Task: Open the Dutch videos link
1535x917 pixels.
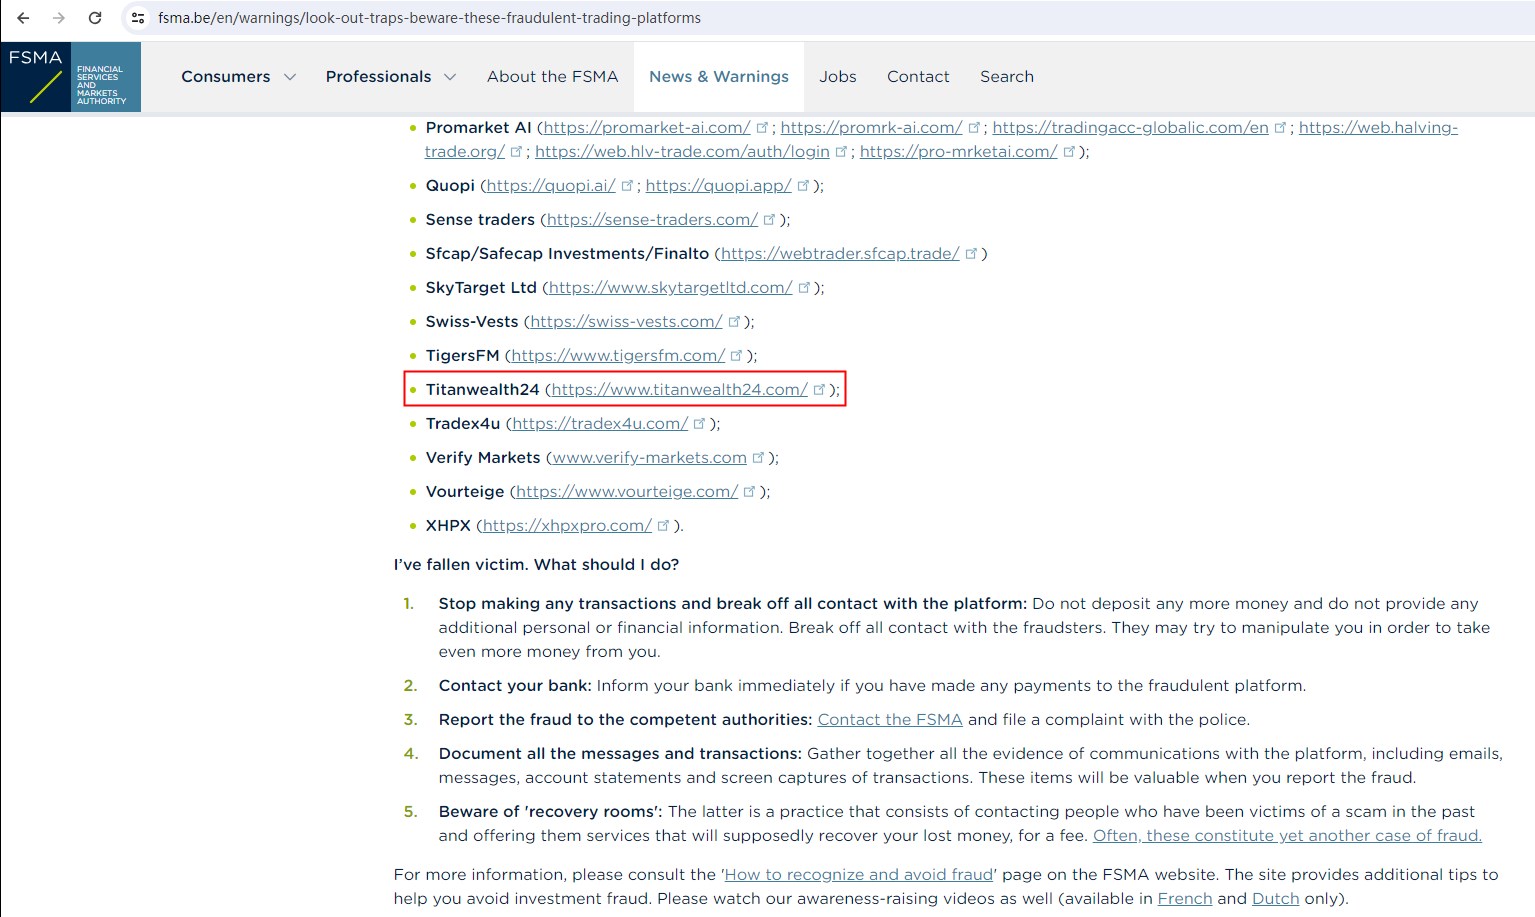Action: tap(1276, 899)
